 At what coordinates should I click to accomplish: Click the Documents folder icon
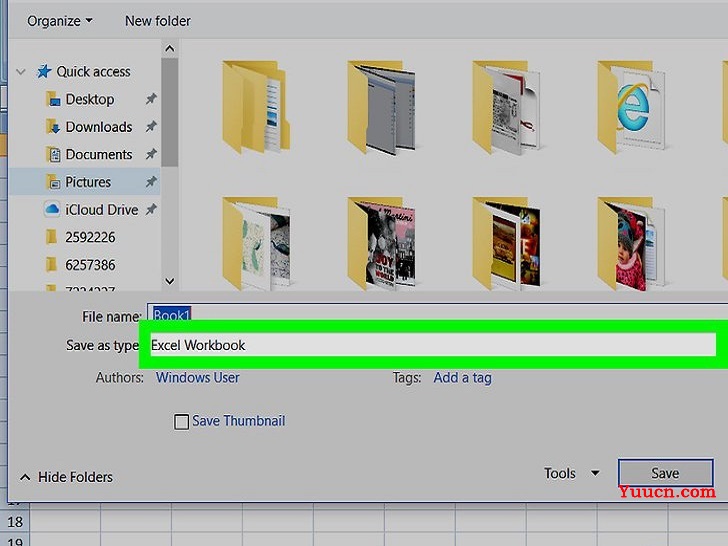point(53,154)
